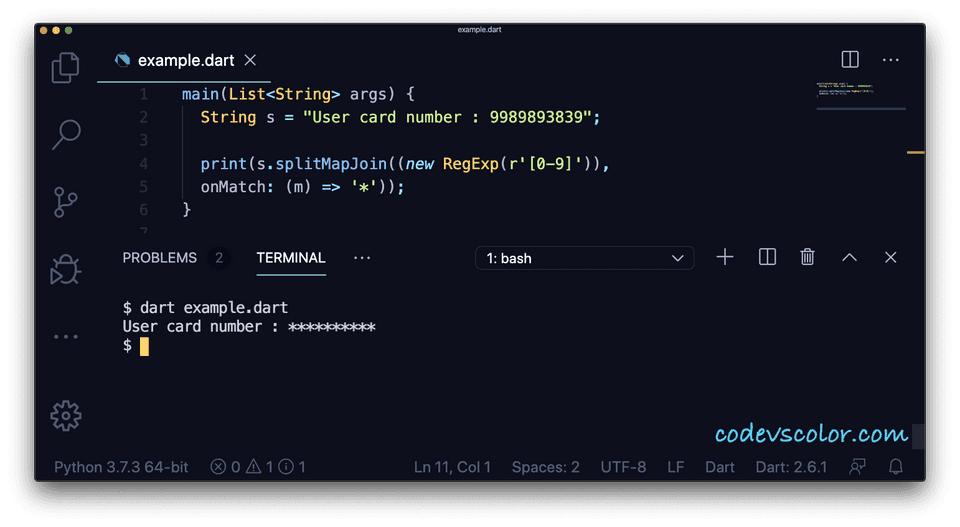Open the Search view in sidebar
The image size is (960, 527).
click(66, 134)
